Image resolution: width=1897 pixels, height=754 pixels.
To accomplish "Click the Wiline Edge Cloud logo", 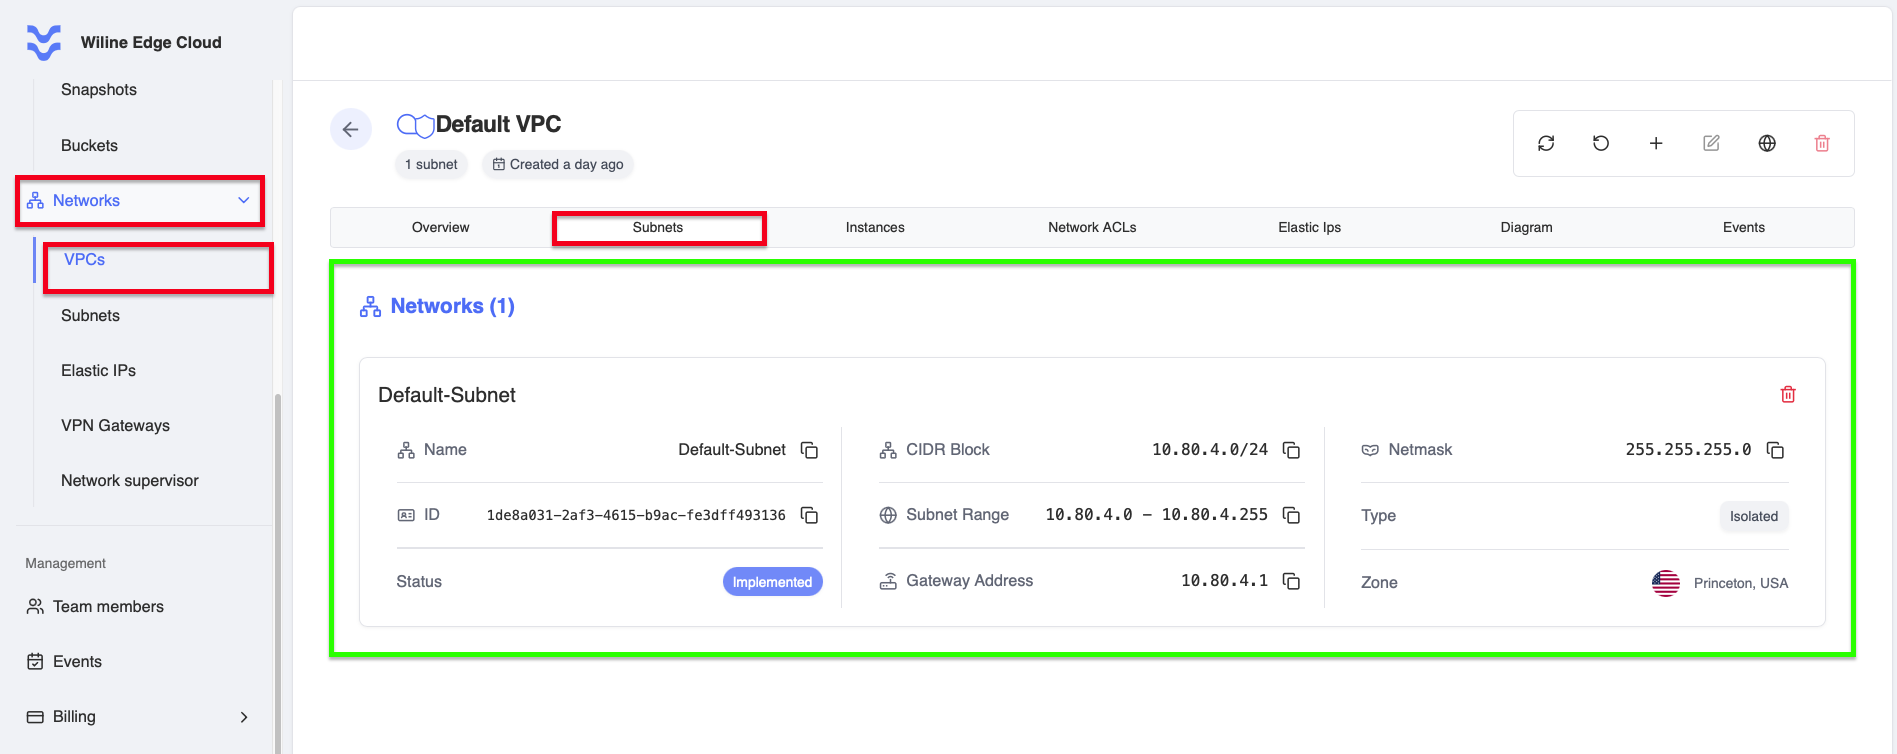I will click(x=44, y=42).
